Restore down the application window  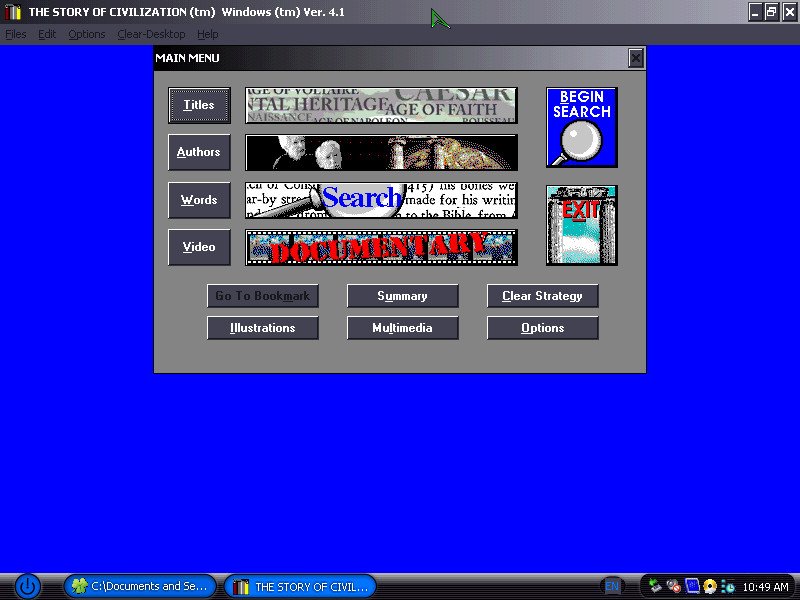click(772, 12)
